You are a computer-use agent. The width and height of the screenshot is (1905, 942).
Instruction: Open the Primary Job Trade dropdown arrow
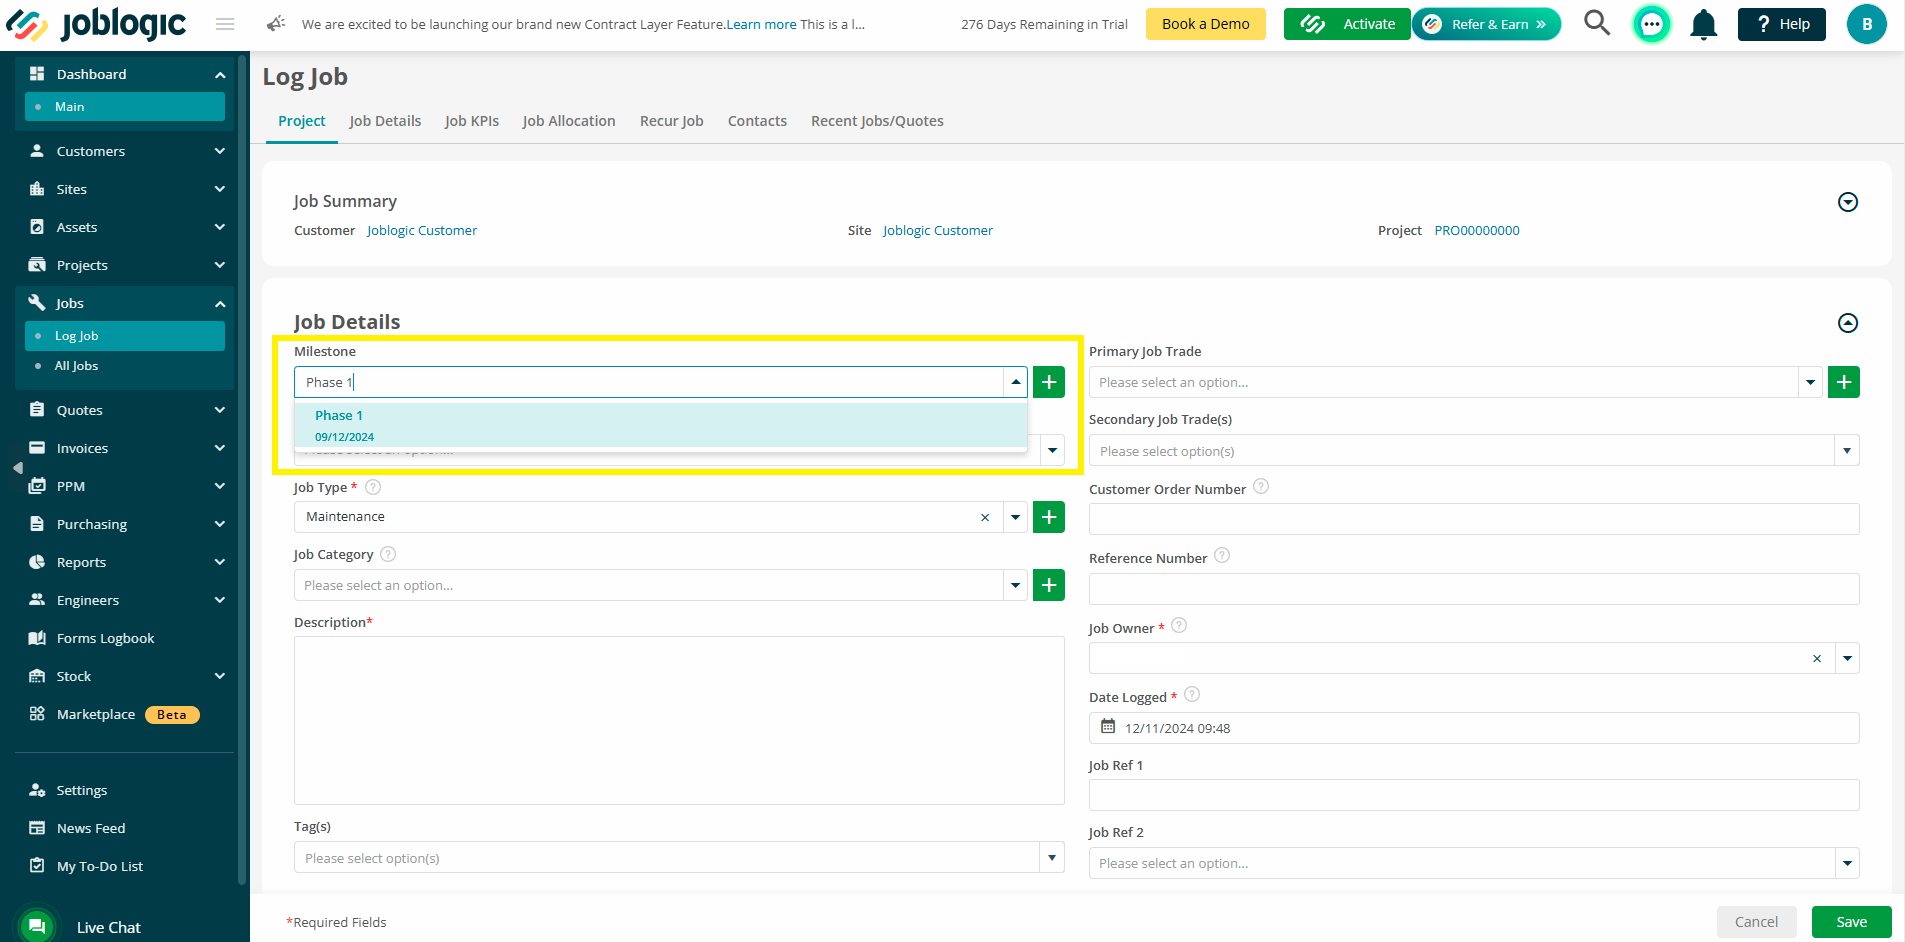coord(1810,382)
